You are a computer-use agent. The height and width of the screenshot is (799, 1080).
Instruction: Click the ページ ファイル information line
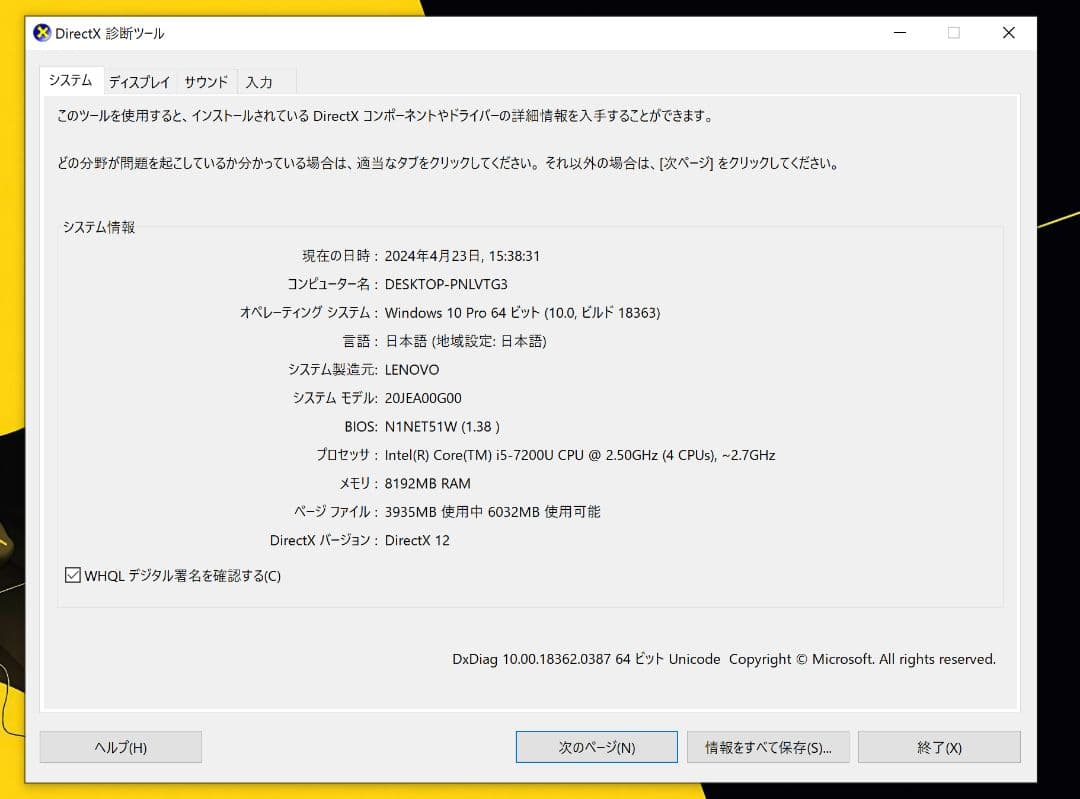[490, 511]
